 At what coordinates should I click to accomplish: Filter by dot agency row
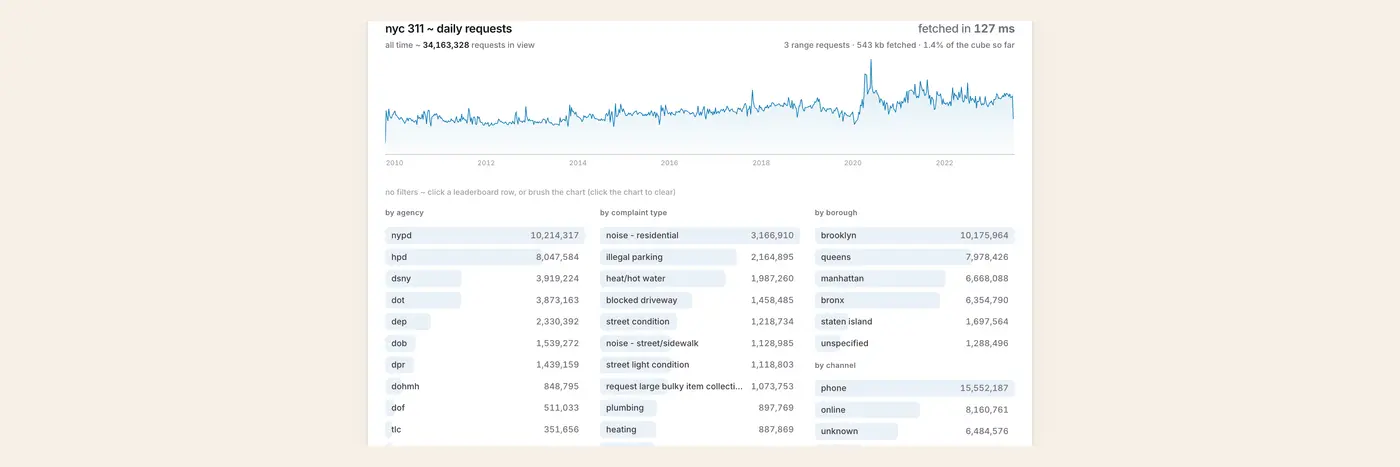click(485, 300)
